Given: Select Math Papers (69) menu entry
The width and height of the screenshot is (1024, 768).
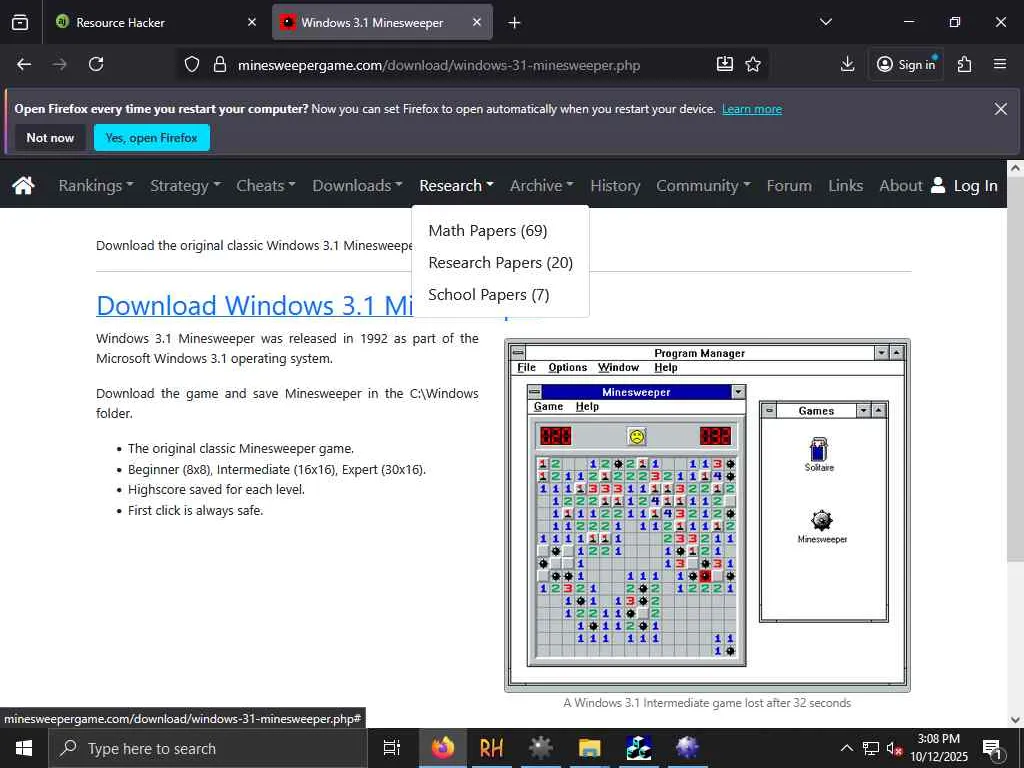Looking at the screenshot, I should pyautogui.click(x=488, y=231).
